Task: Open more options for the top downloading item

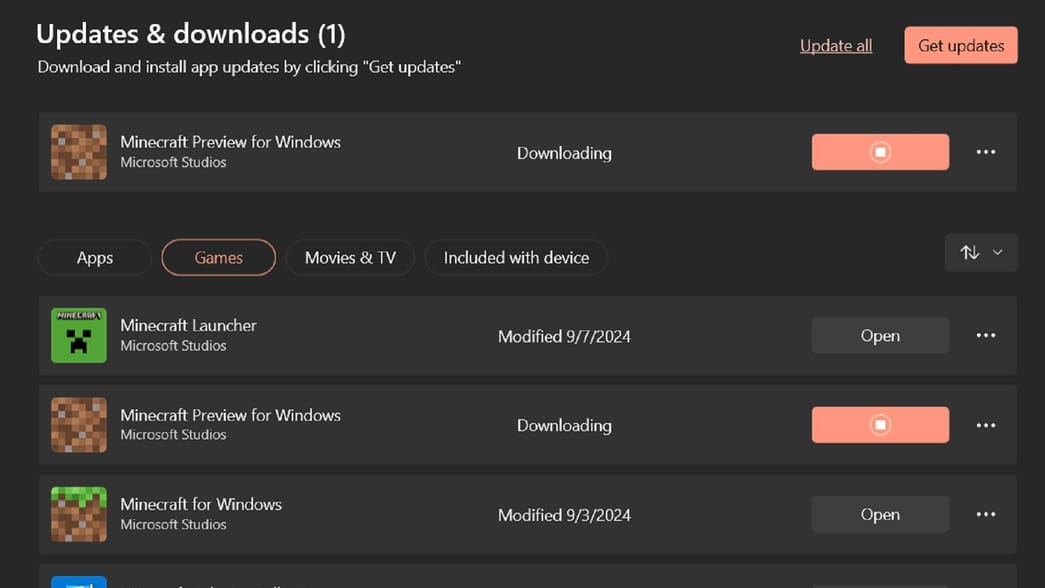Action: (x=986, y=152)
